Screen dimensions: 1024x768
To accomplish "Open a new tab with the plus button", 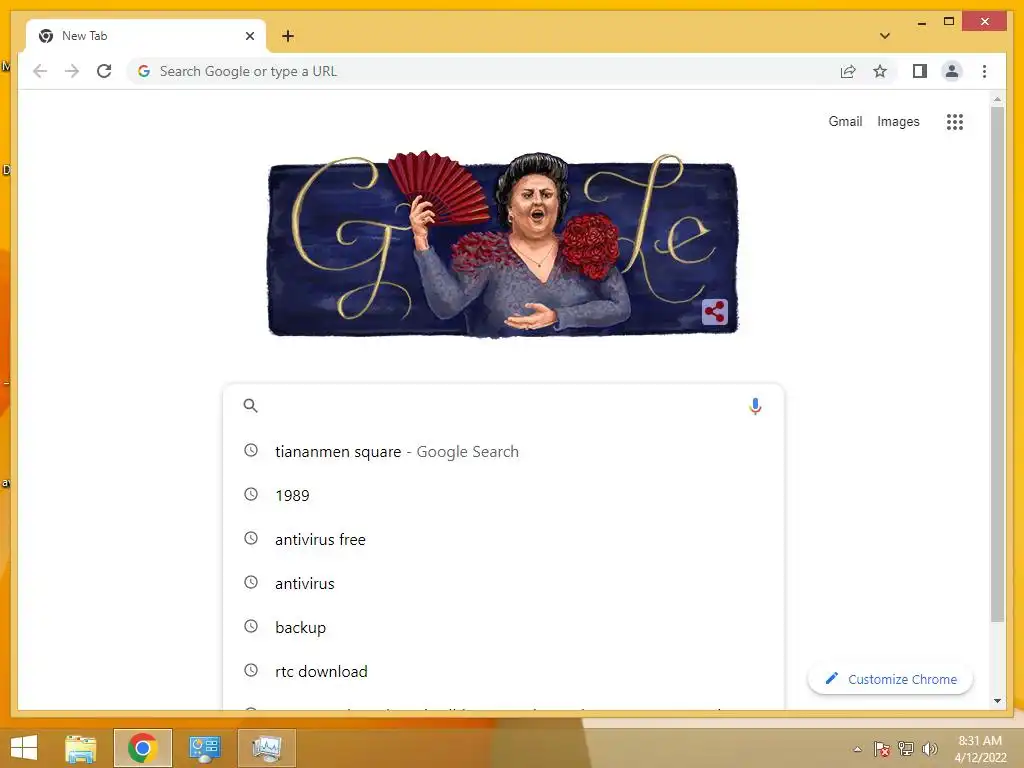I will pyautogui.click(x=287, y=36).
